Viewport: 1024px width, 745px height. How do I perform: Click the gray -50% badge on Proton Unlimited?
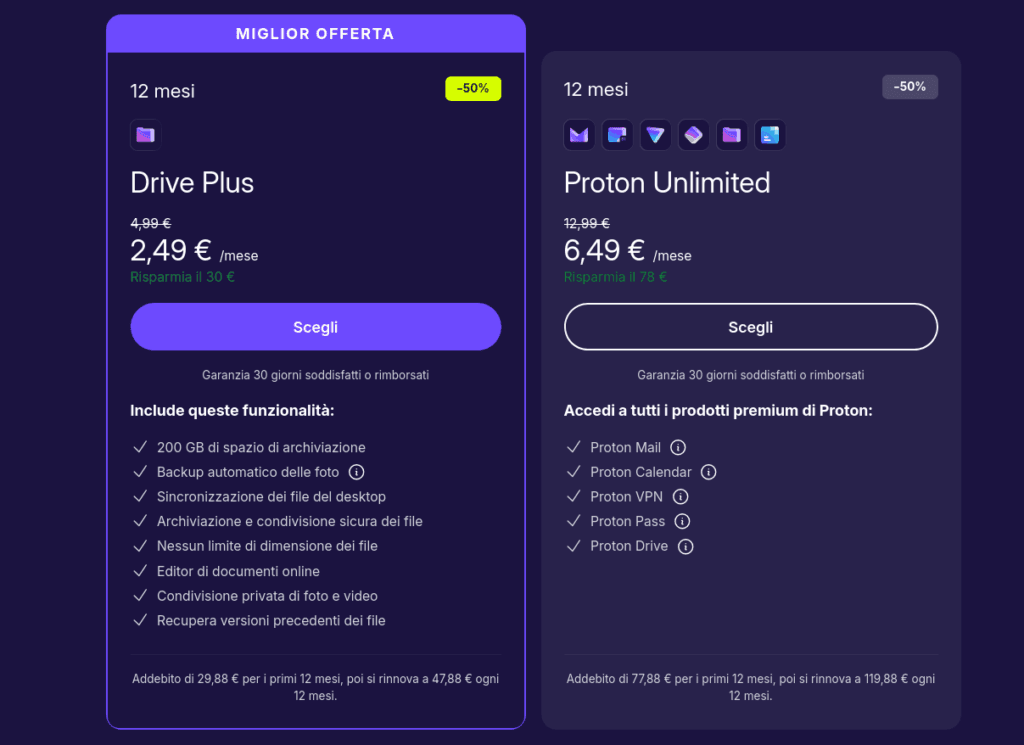[x=909, y=87]
